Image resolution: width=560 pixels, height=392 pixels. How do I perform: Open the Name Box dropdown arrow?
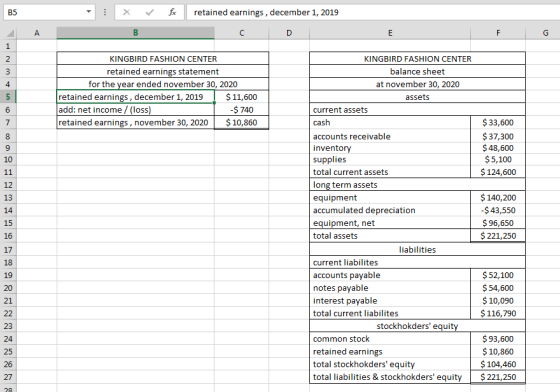(89, 12)
